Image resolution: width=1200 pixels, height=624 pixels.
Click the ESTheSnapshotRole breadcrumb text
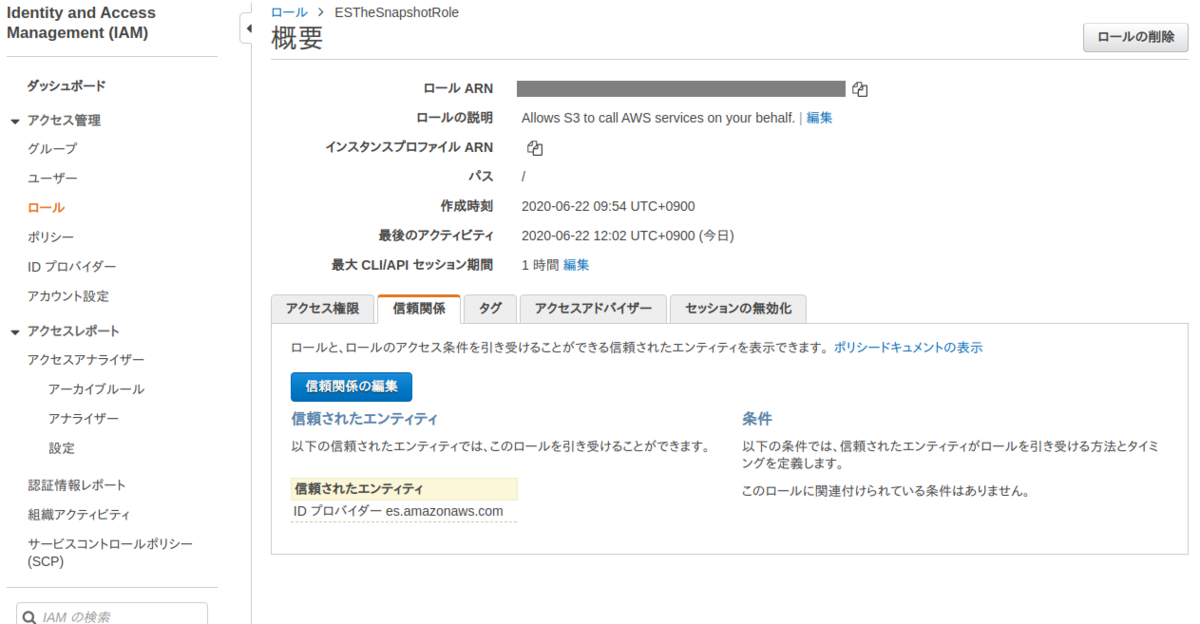click(397, 12)
